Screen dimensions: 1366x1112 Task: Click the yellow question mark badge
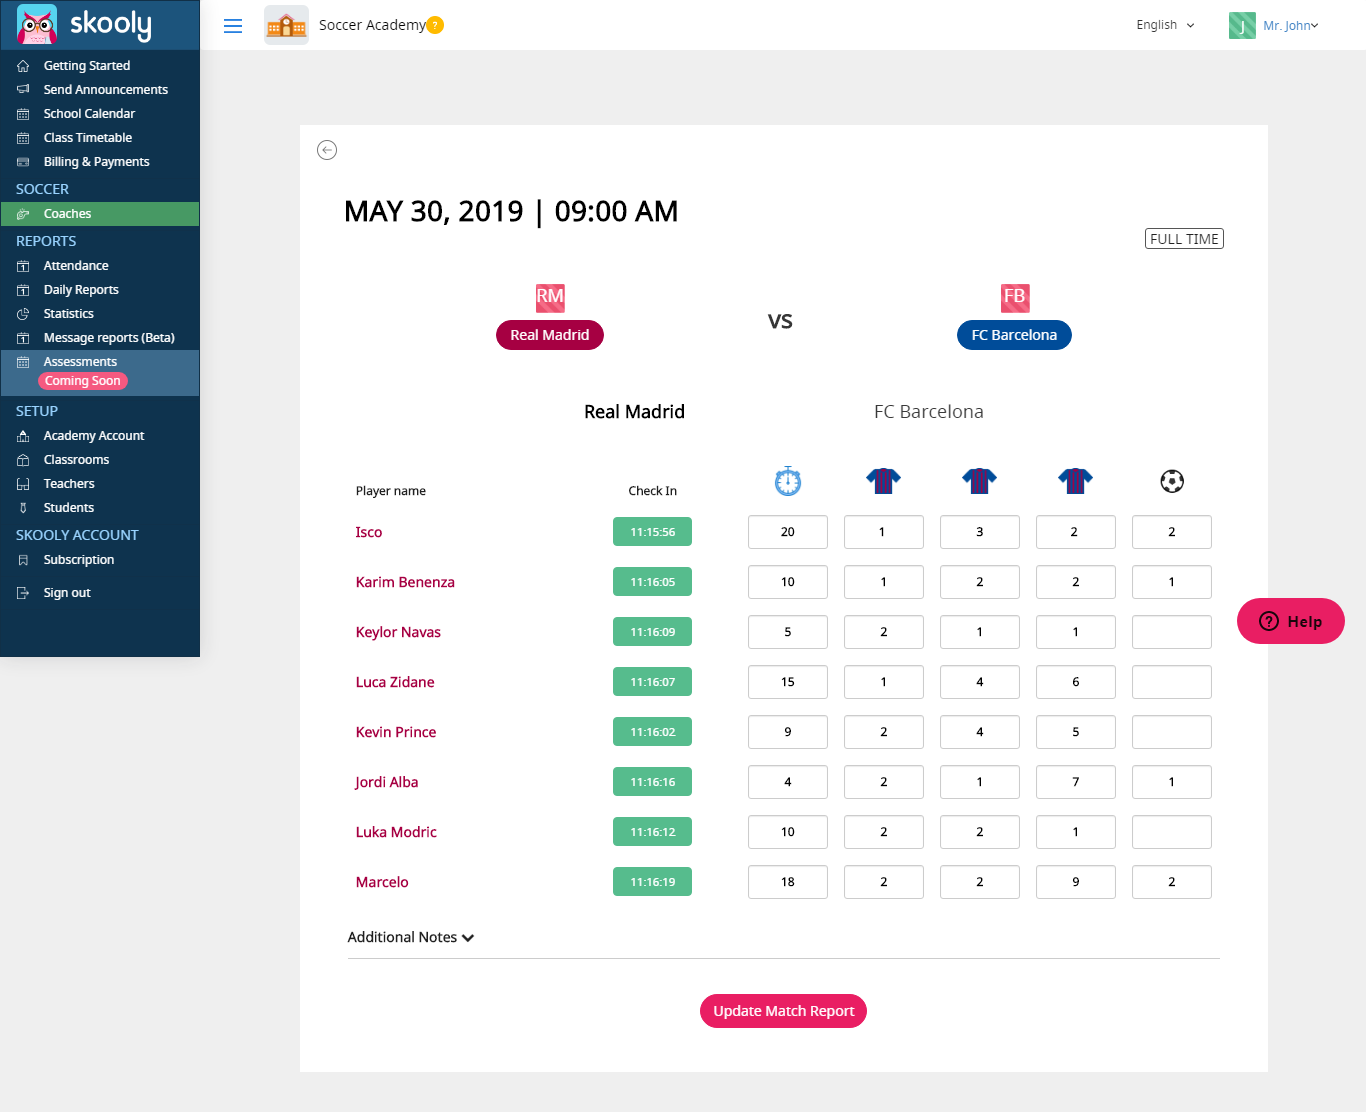(435, 25)
